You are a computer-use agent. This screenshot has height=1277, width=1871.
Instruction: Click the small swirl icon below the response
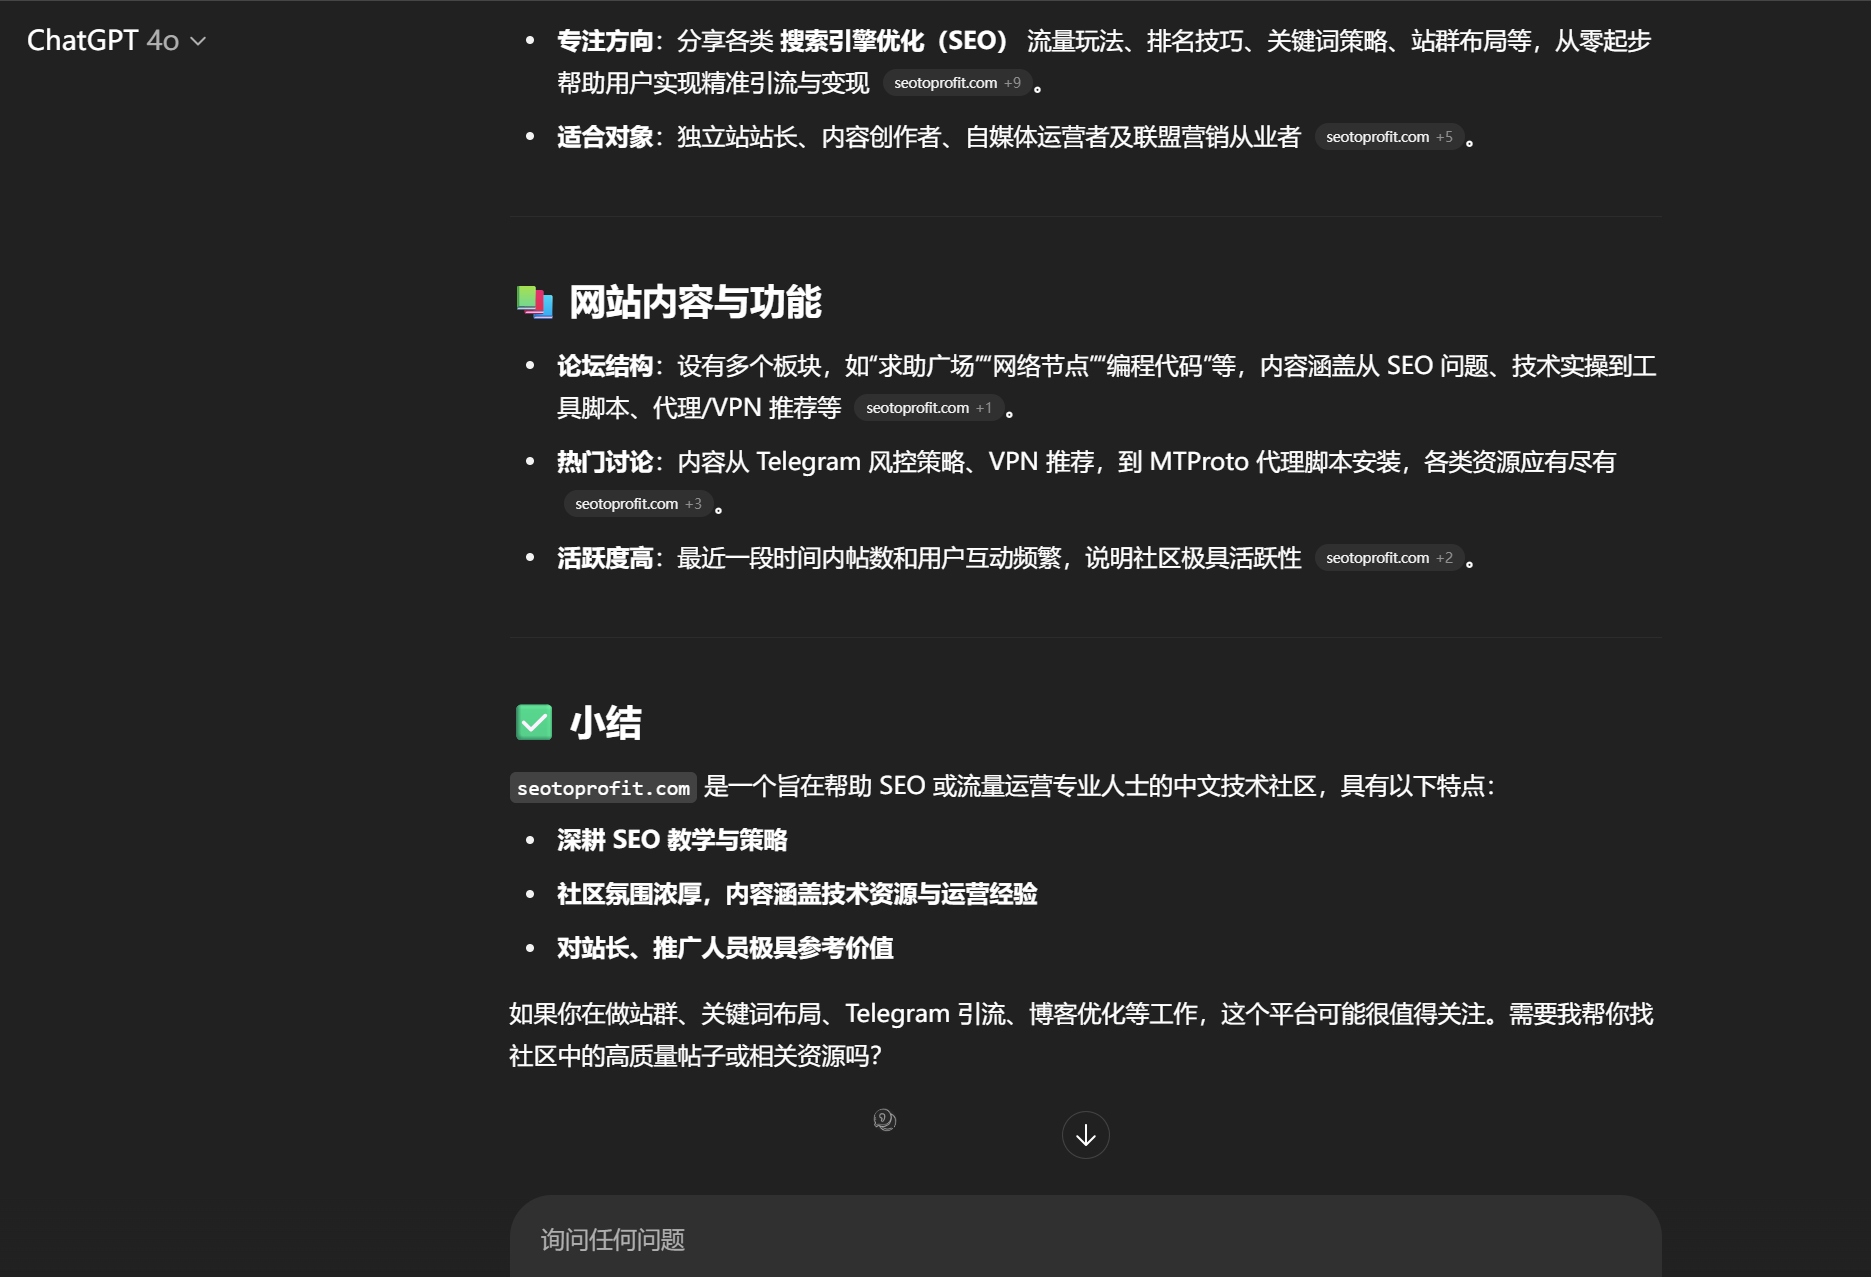884,1120
